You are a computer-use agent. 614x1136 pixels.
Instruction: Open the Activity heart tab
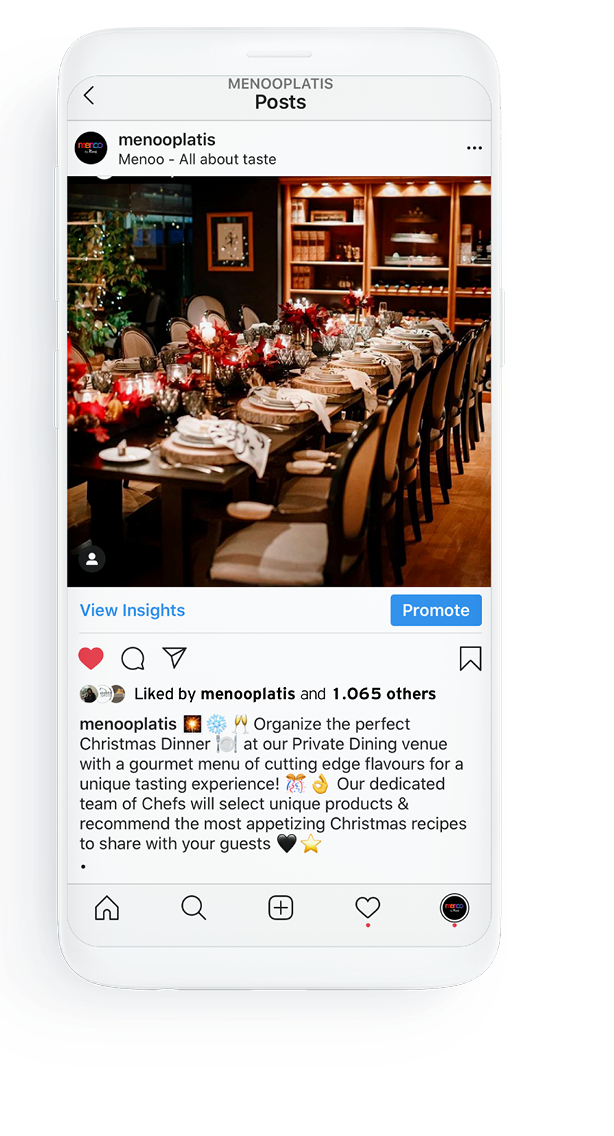pyautogui.click(x=368, y=908)
